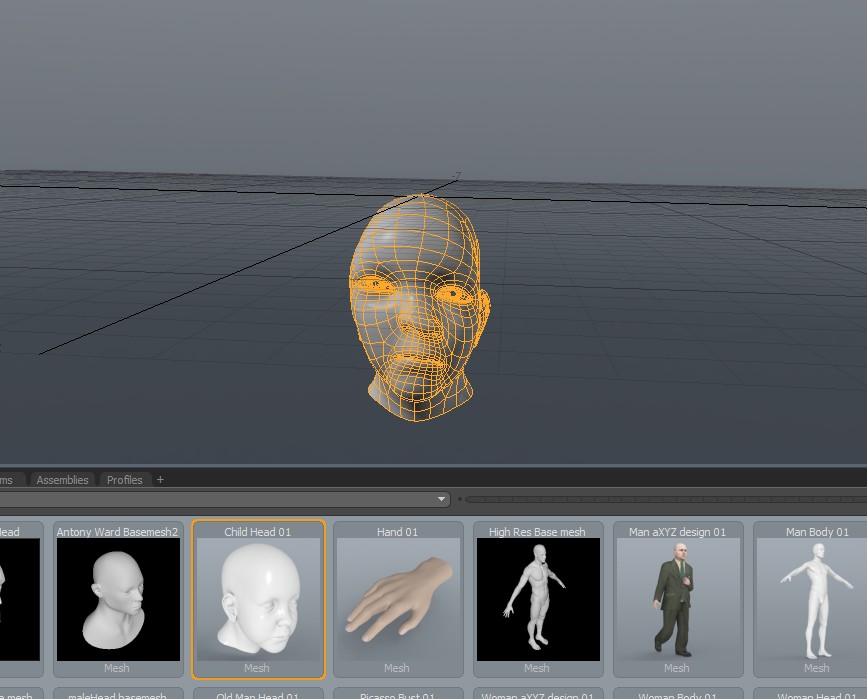Select the maleHead basemesh label

coord(117,695)
